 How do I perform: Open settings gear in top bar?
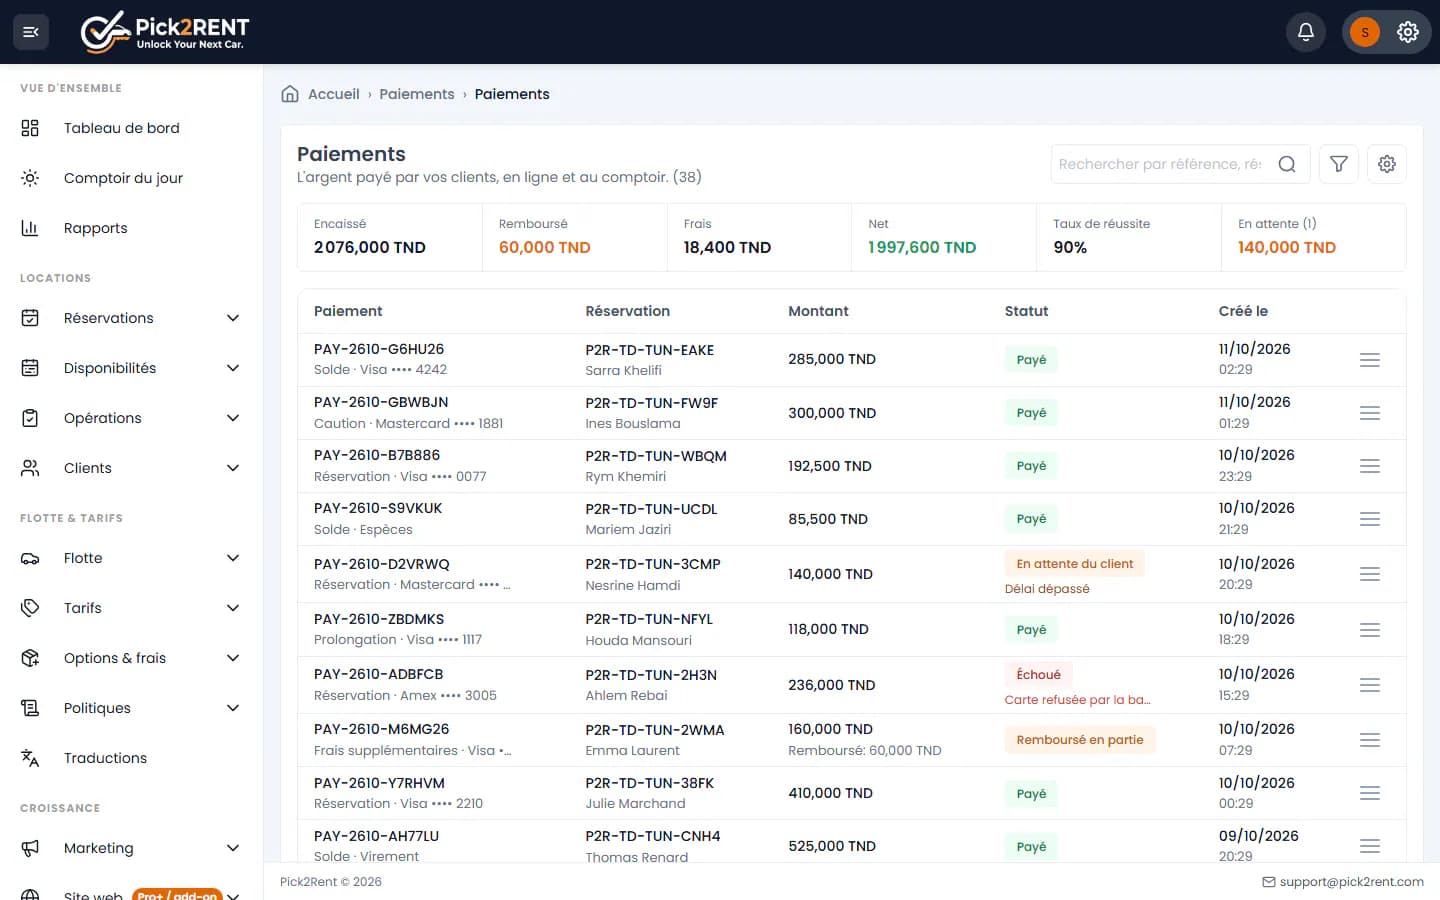click(x=1408, y=32)
